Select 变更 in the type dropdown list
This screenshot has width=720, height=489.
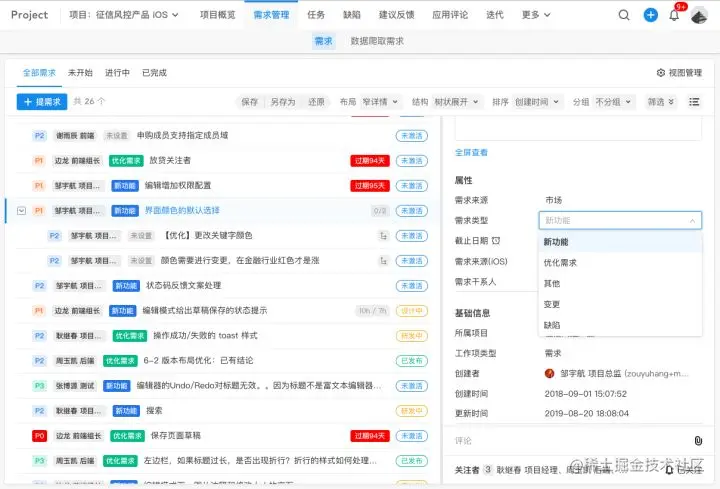[620, 304]
